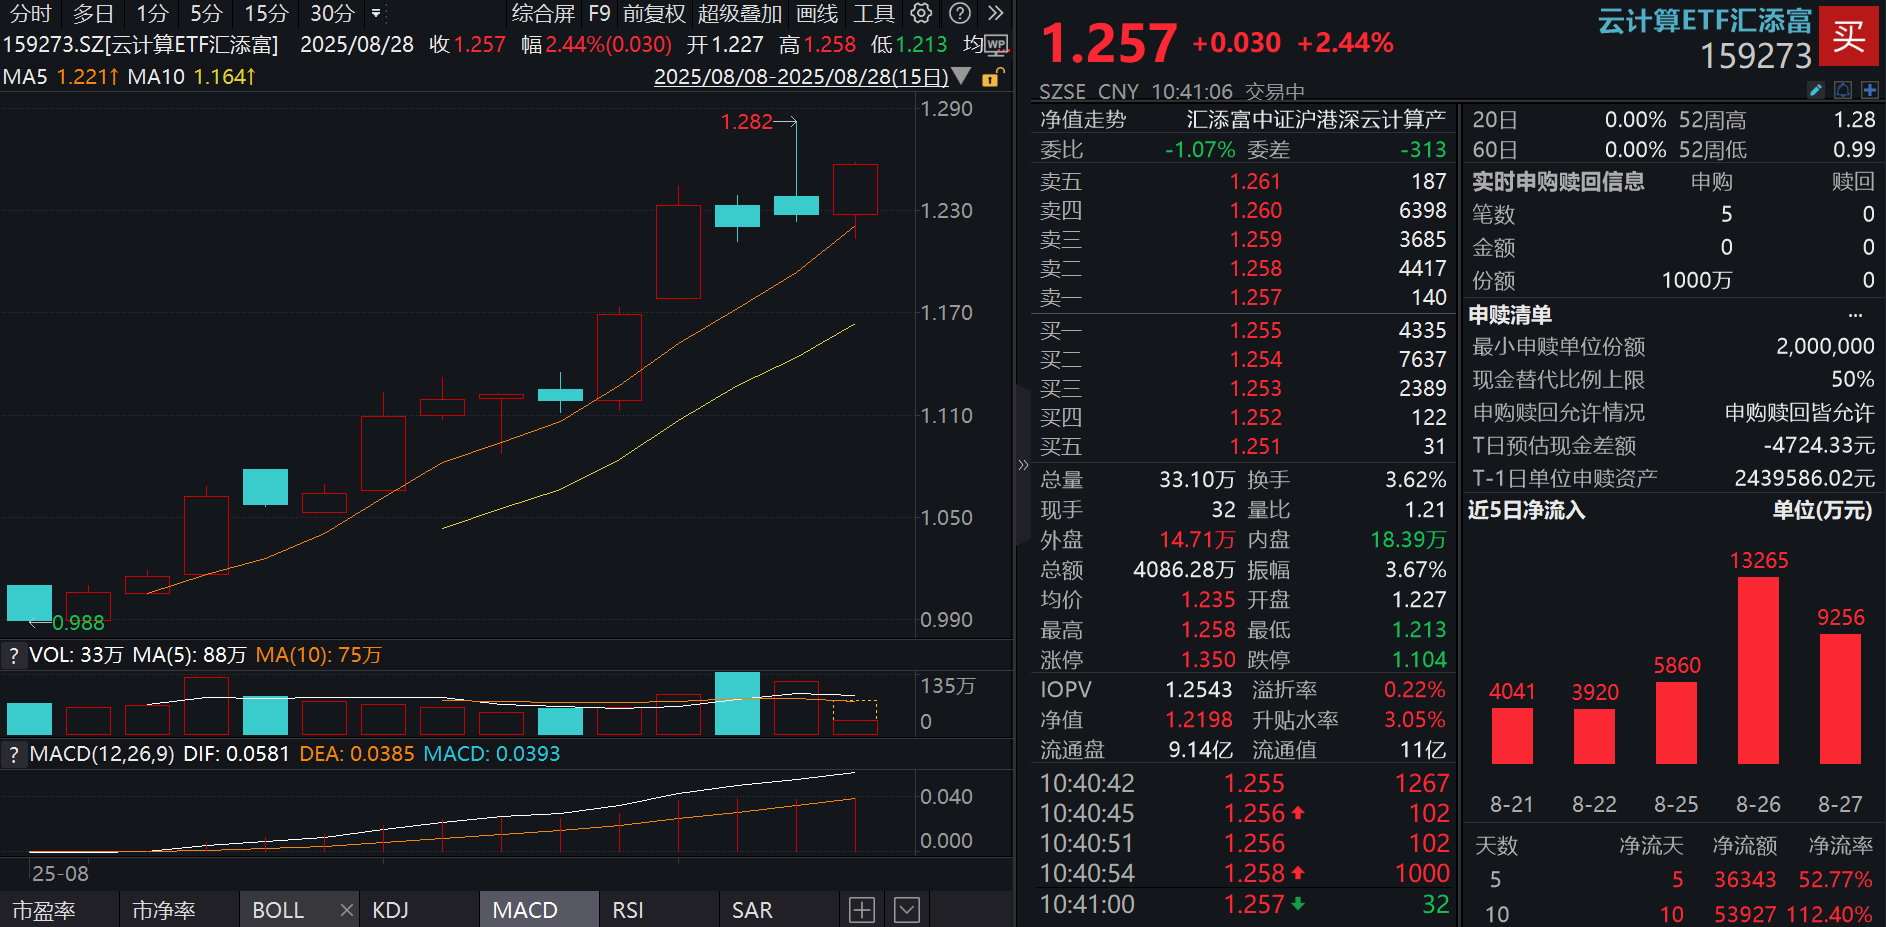Click the >> overflow chevron in the toolbar
Viewport: 1886px width, 927px height.
tap(994, 14)
